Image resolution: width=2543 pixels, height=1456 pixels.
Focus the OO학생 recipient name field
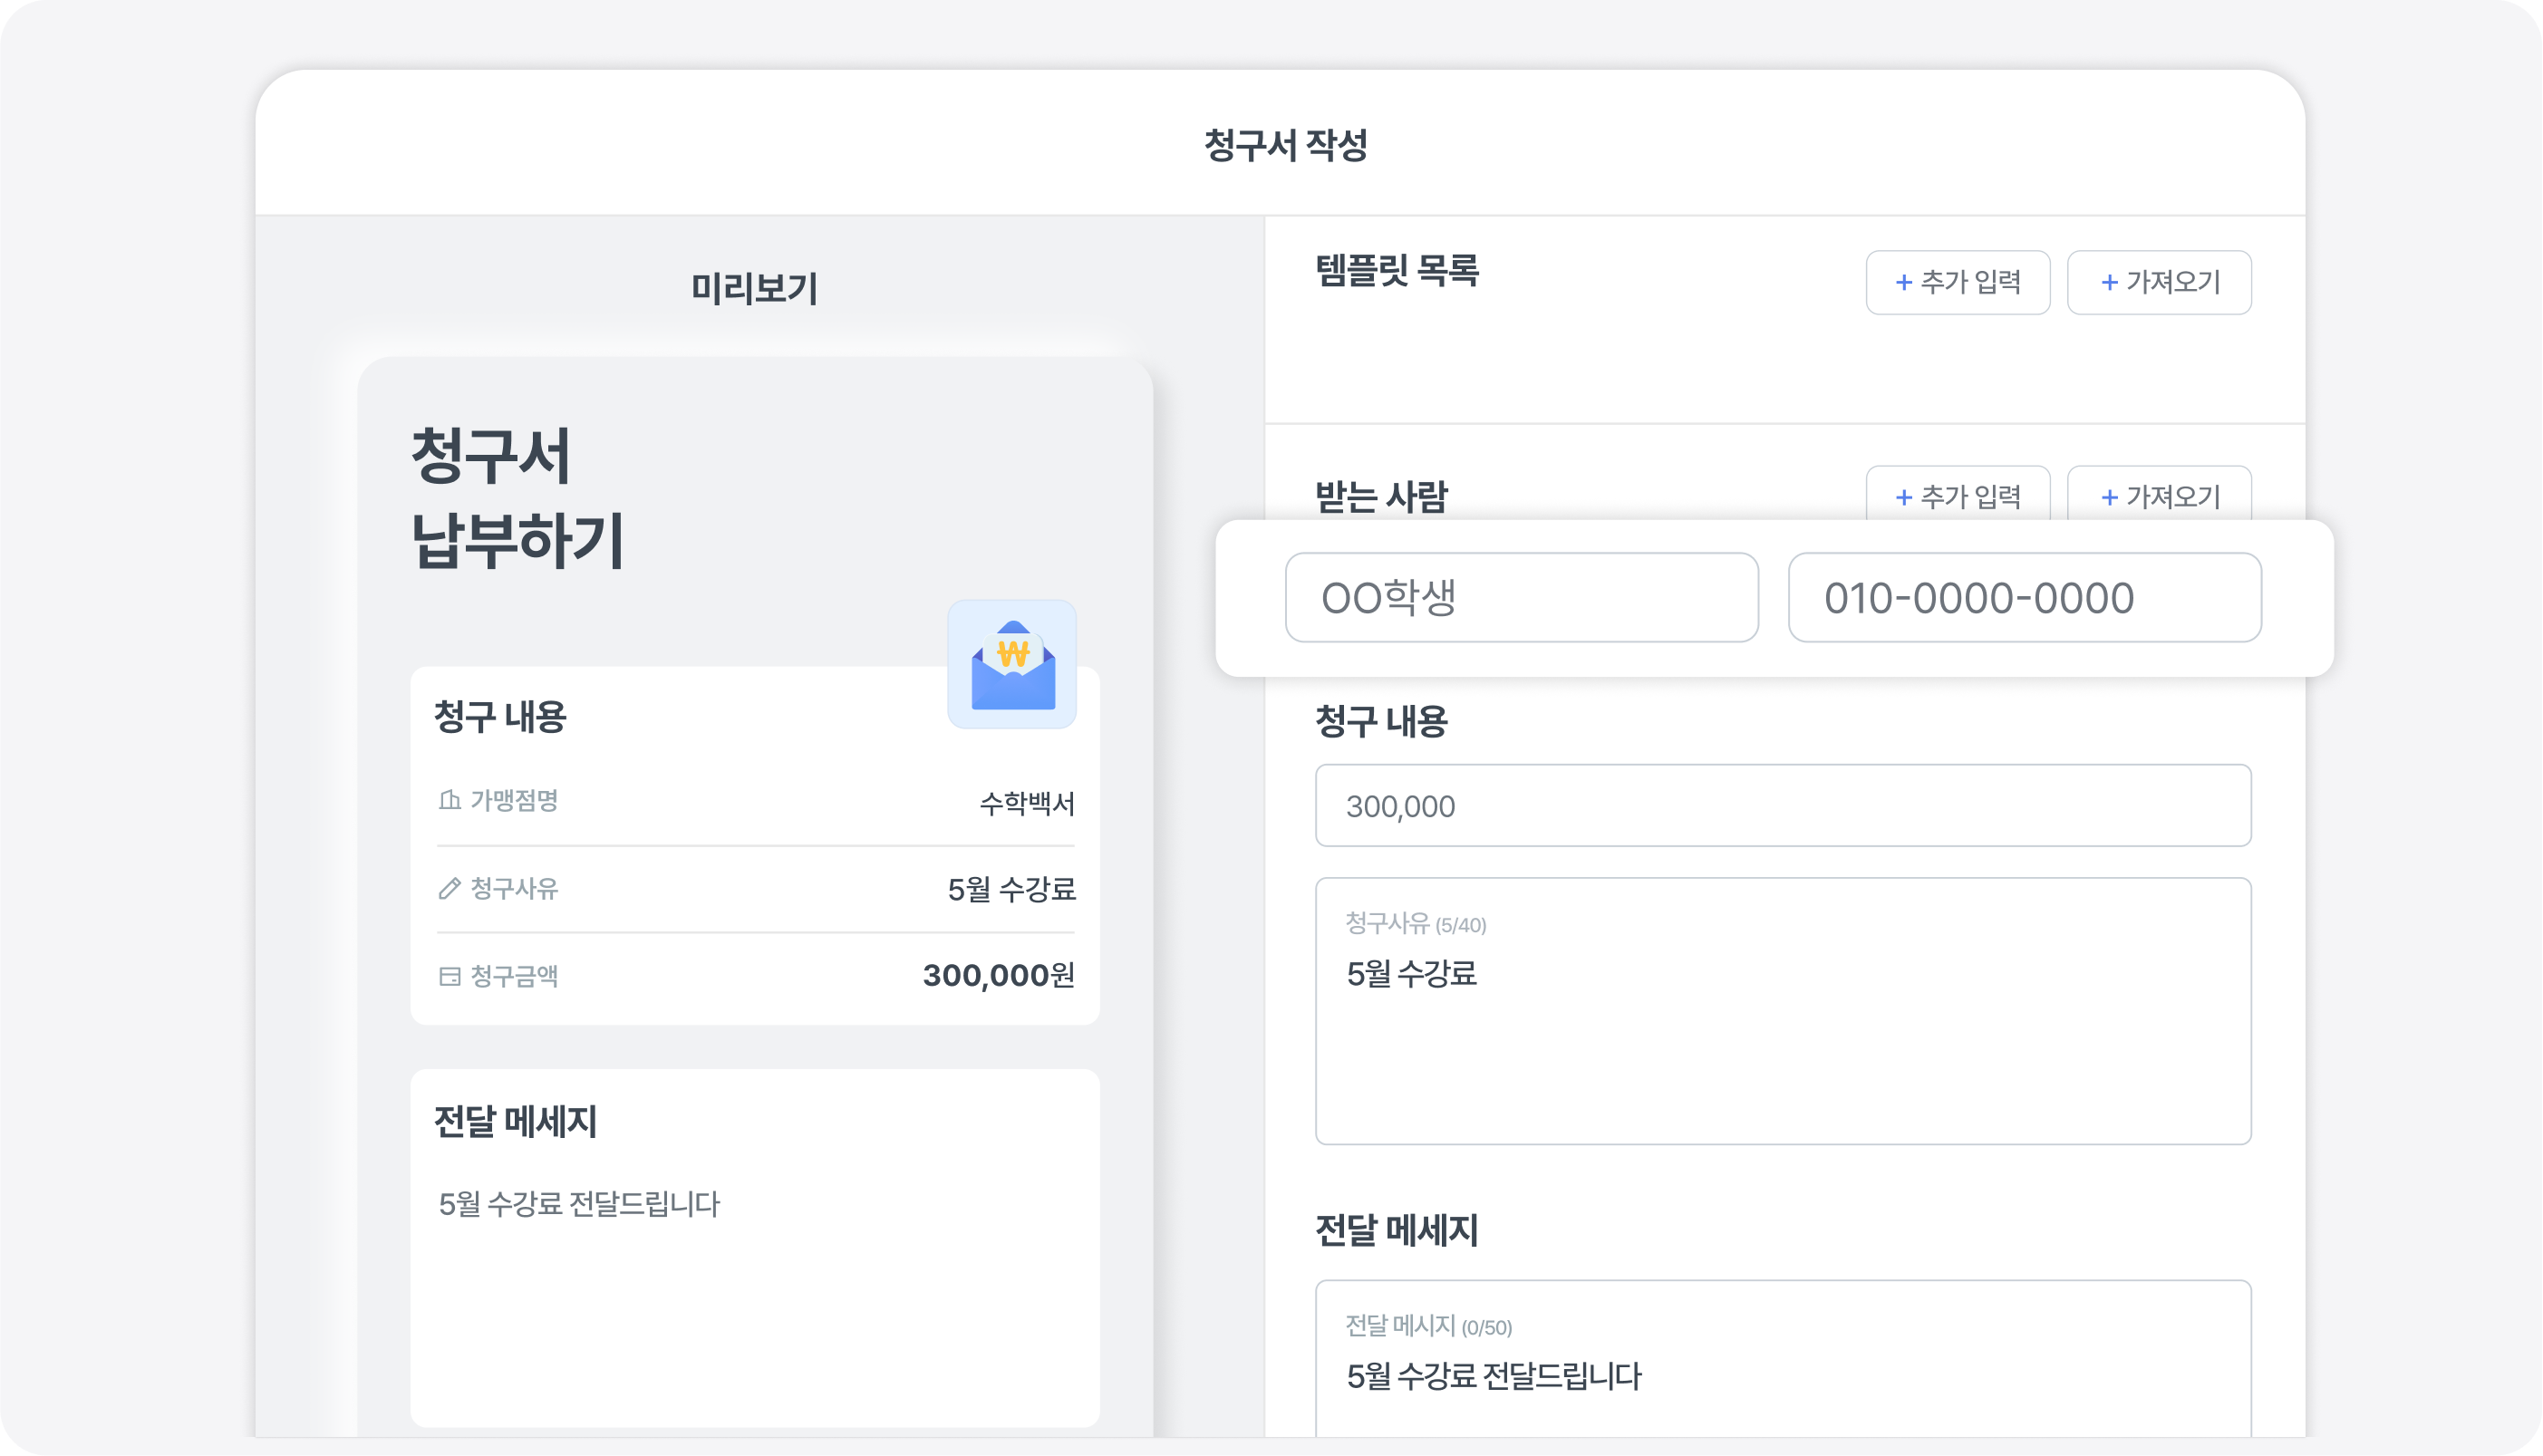[x=1521, y=597]
